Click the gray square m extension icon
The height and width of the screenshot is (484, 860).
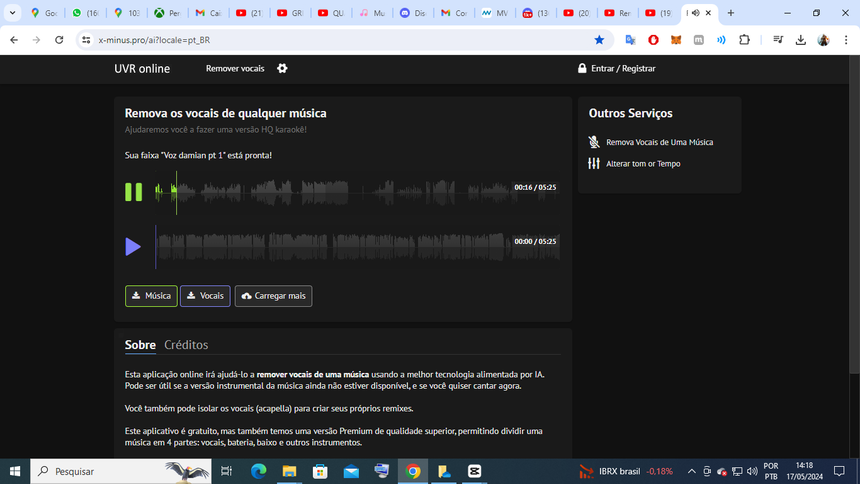(698, 40)
